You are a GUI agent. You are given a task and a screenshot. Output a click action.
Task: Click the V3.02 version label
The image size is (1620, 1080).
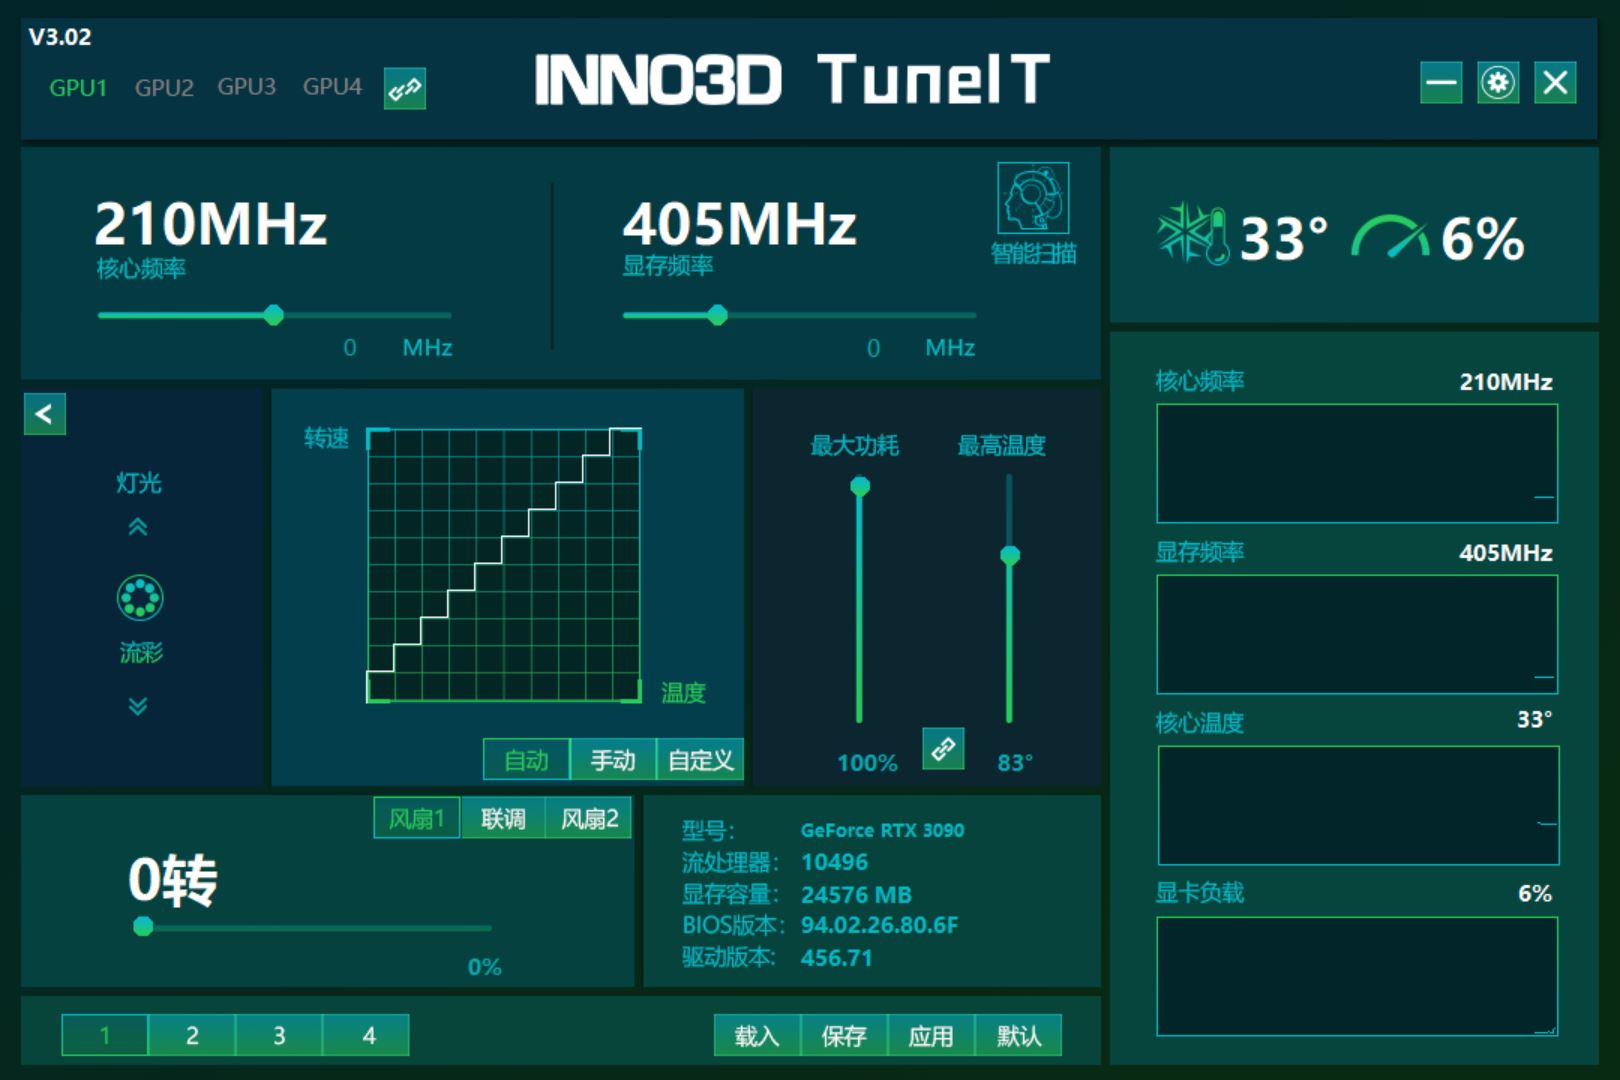pos(60,37)
